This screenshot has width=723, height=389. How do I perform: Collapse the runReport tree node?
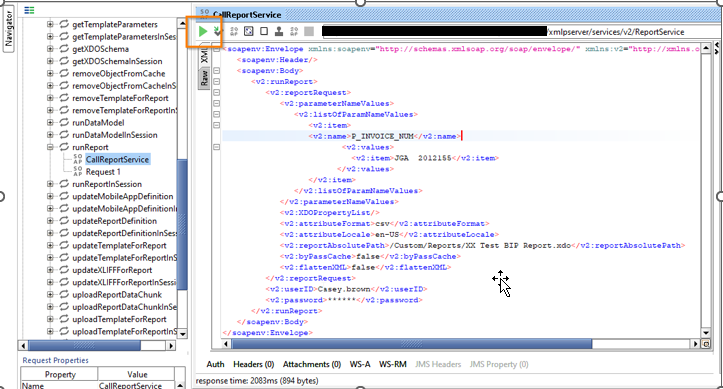(x=50, y=147)
